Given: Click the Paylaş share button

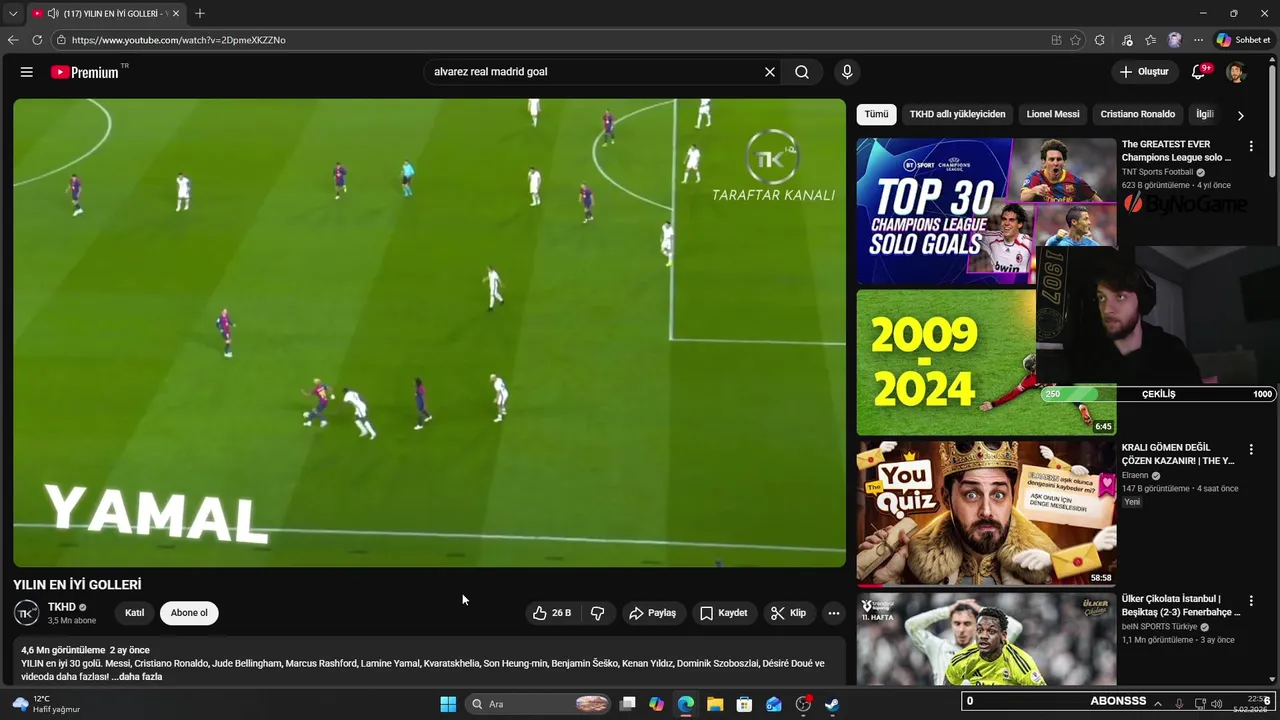Looking at the screenshot, I should [652, 613].
